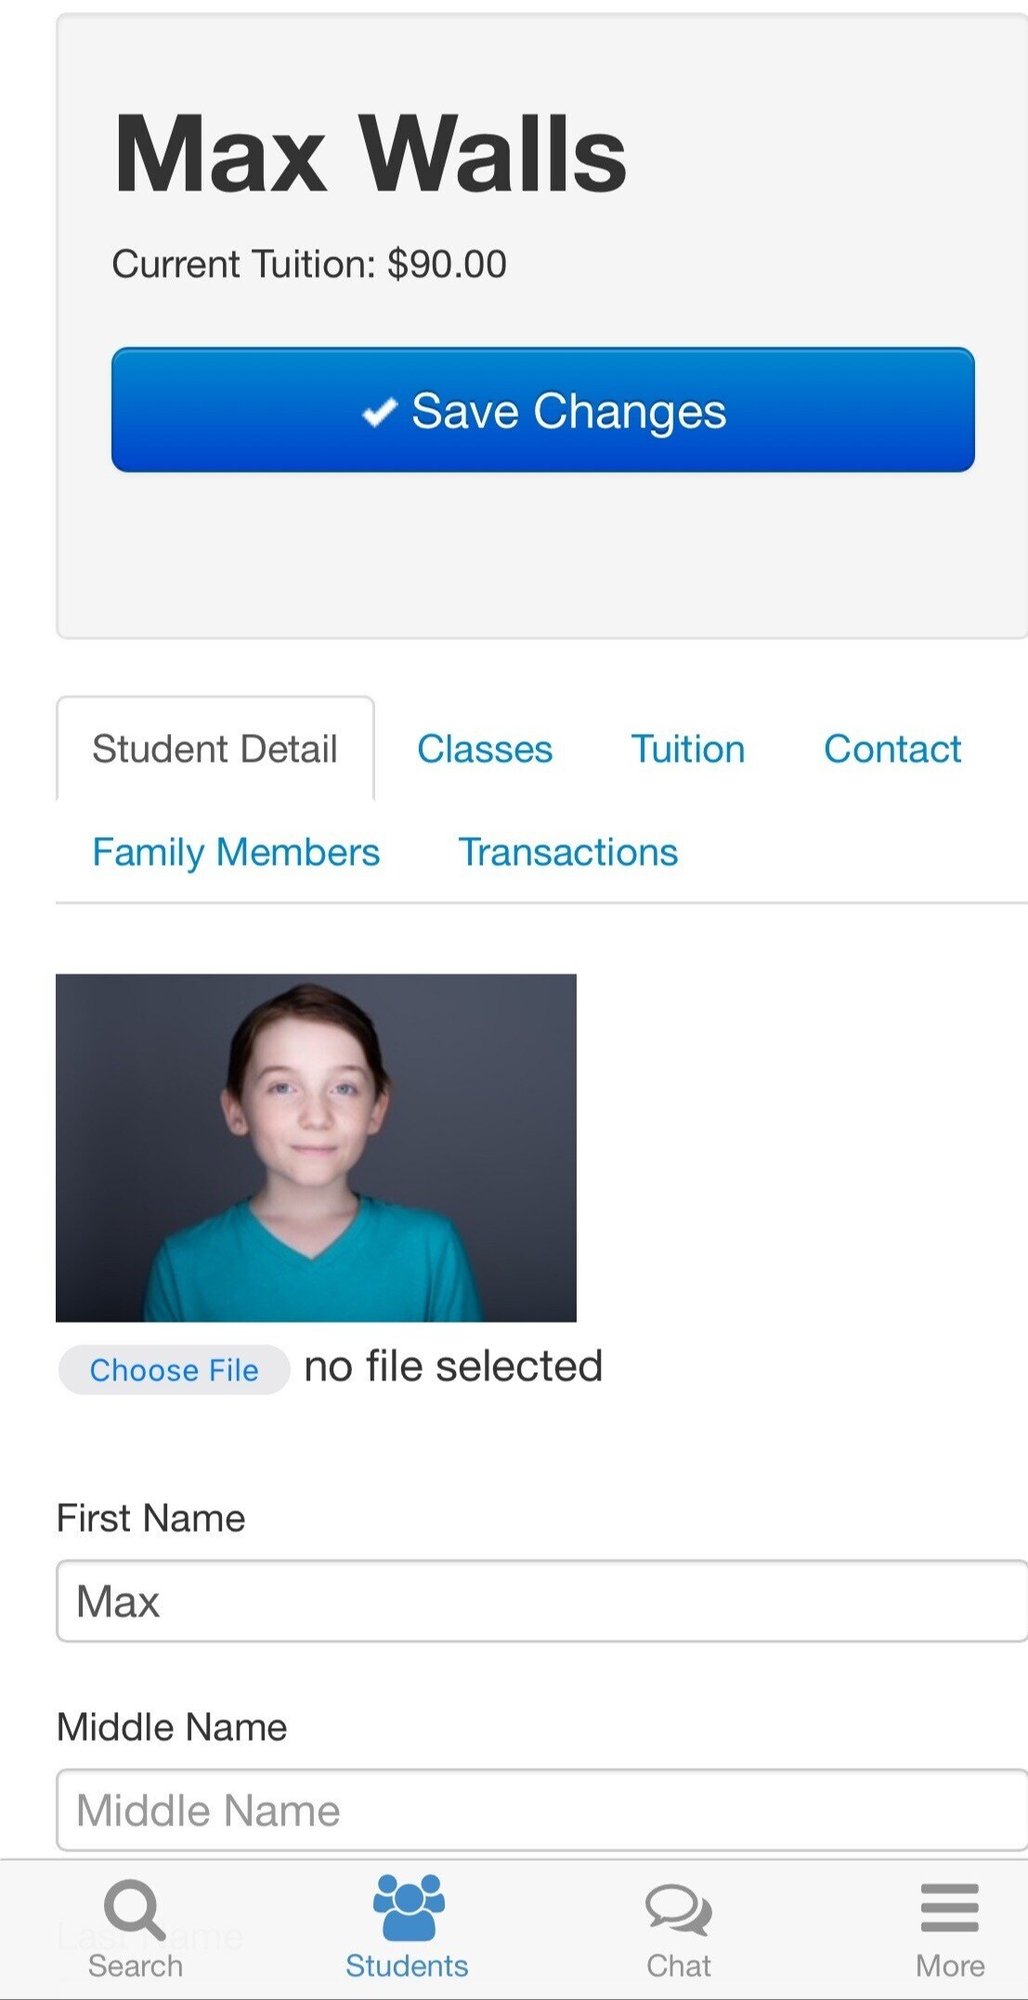Select the Students label in bottom bar
The height and width of the screenshot is (2000, 1028).
pos(407,1966)
